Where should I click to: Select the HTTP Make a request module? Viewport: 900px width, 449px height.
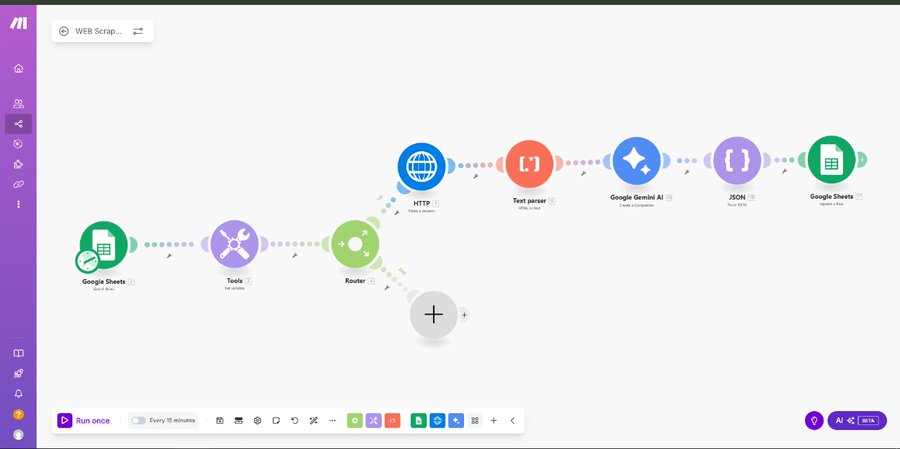point(422,167)
